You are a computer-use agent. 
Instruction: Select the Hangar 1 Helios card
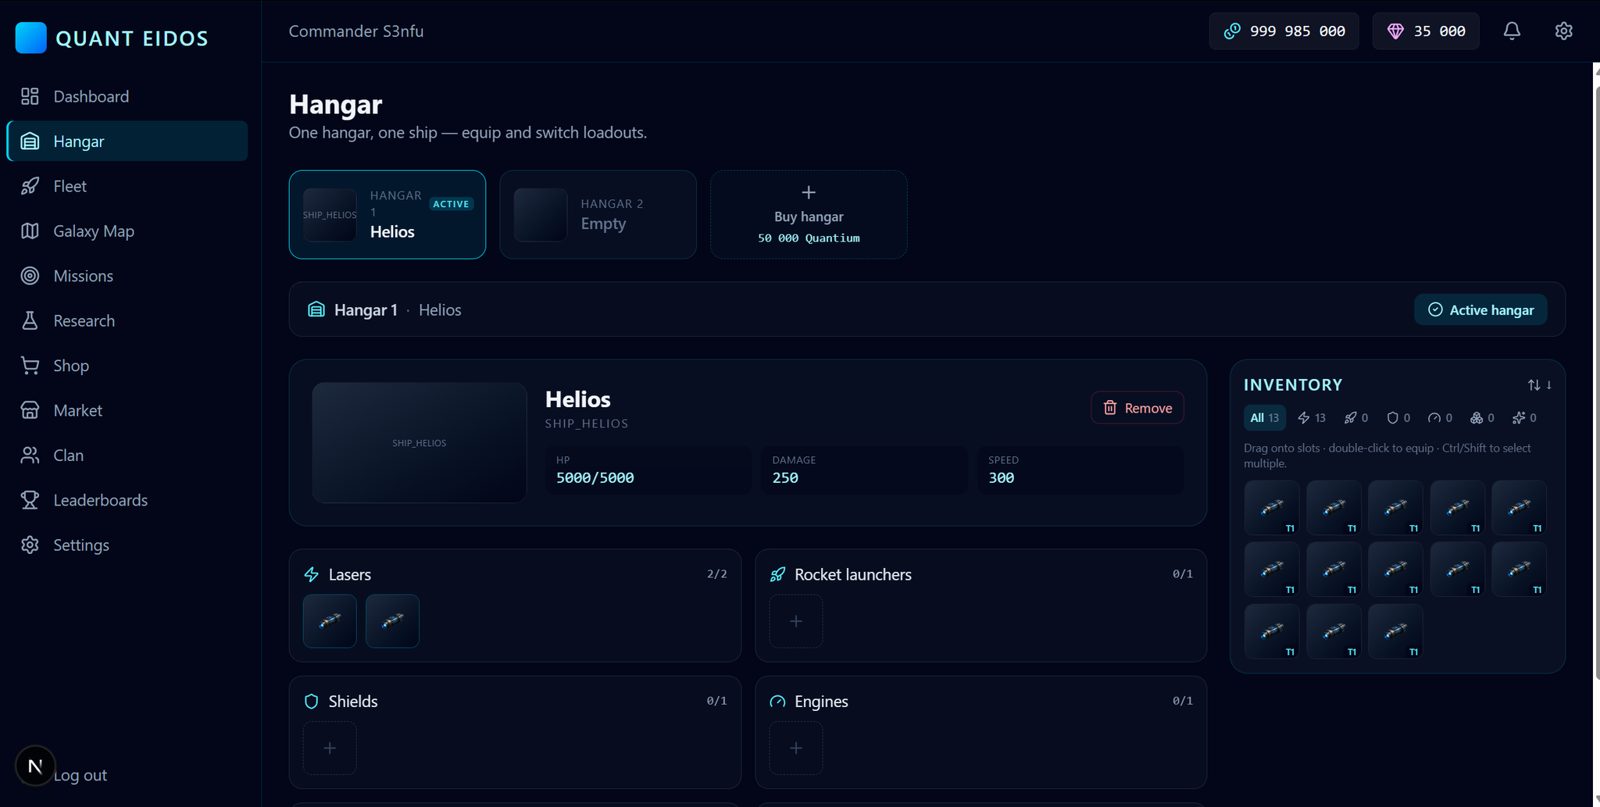pyautogui.click(x=387, y=215)
